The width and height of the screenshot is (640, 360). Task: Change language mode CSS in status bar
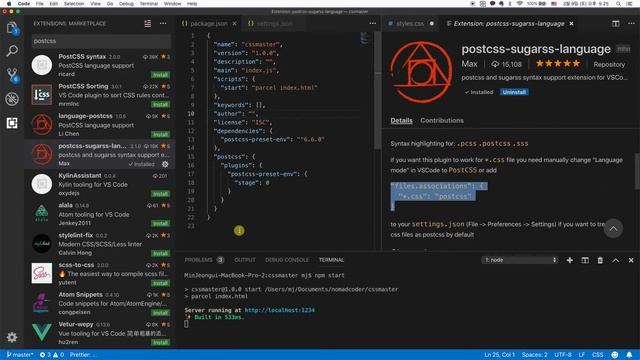(x=598, y=355)
